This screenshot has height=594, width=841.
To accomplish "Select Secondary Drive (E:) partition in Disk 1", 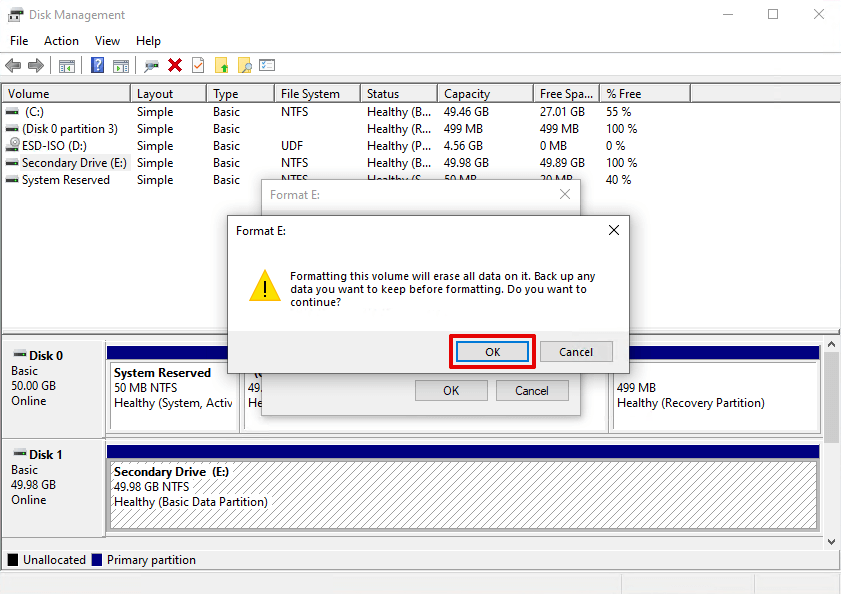I will tap(463, 495).
